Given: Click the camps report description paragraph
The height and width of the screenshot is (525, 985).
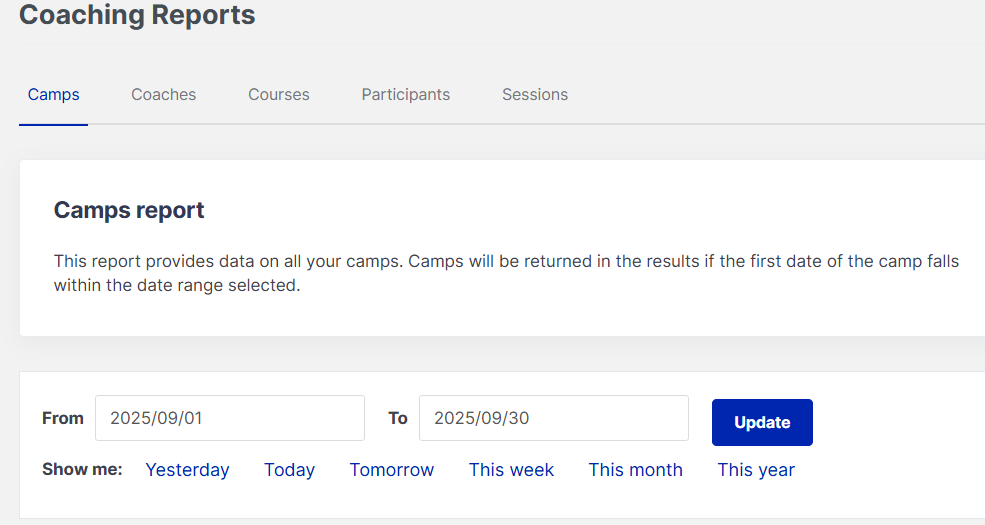Looking at the screenshot, I should coord(506,273).
